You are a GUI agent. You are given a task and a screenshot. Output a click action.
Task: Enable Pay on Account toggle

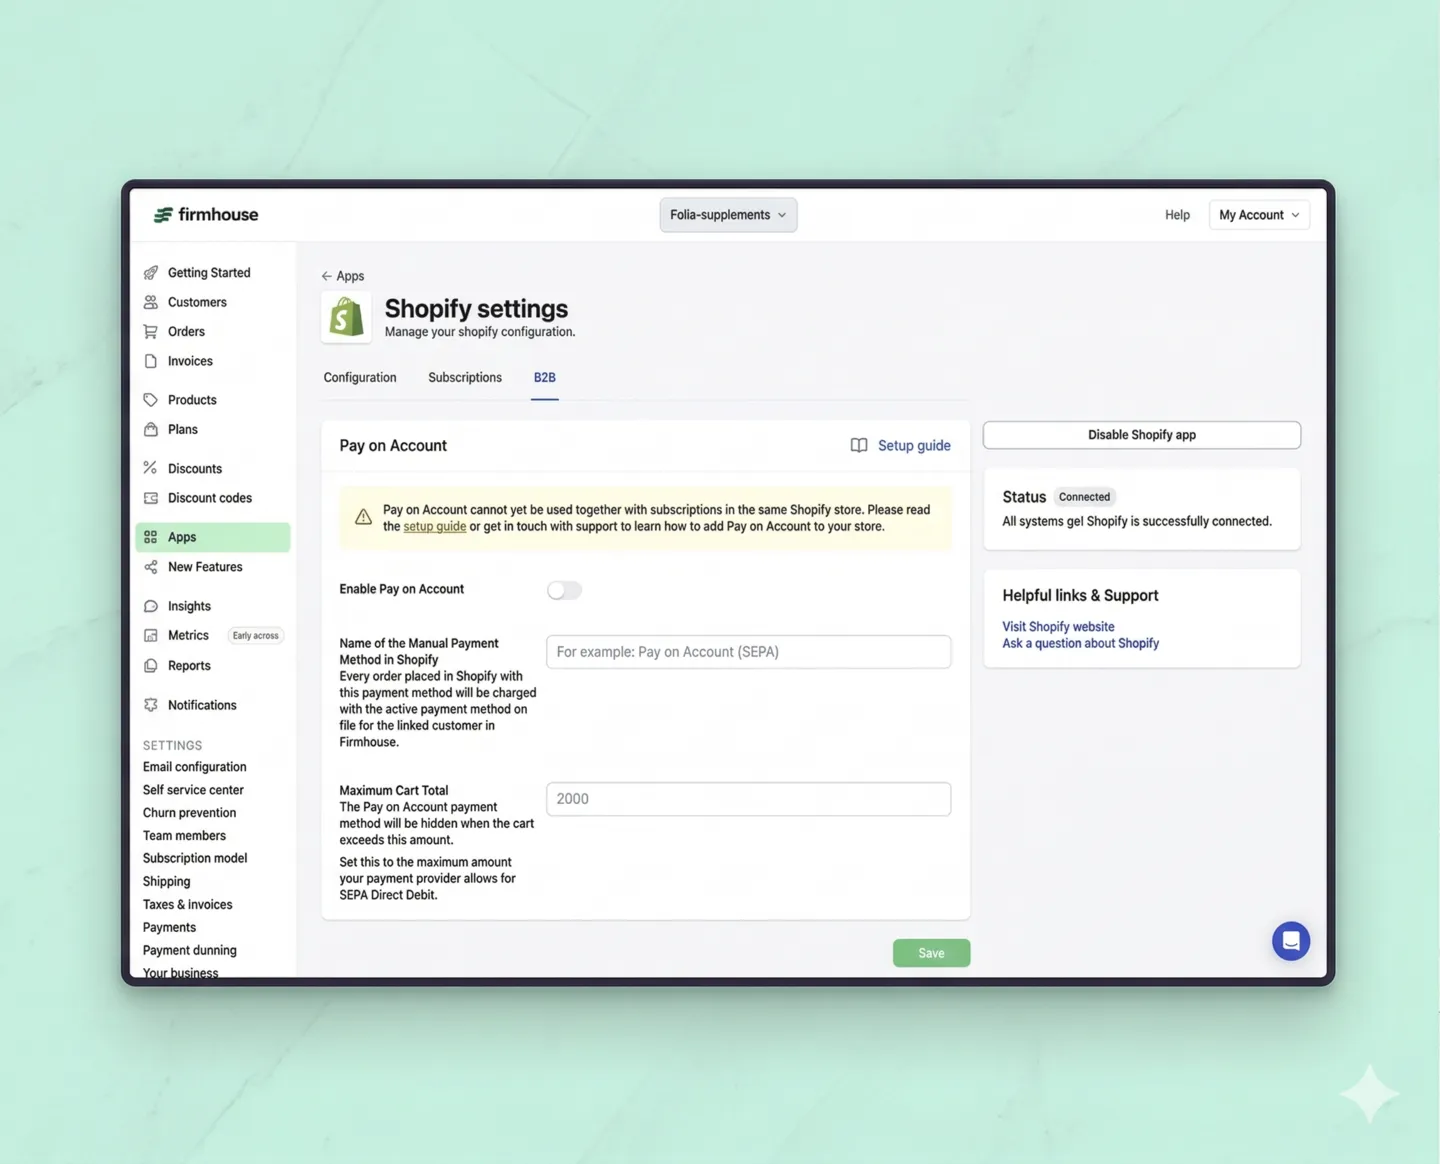point(564,590)
